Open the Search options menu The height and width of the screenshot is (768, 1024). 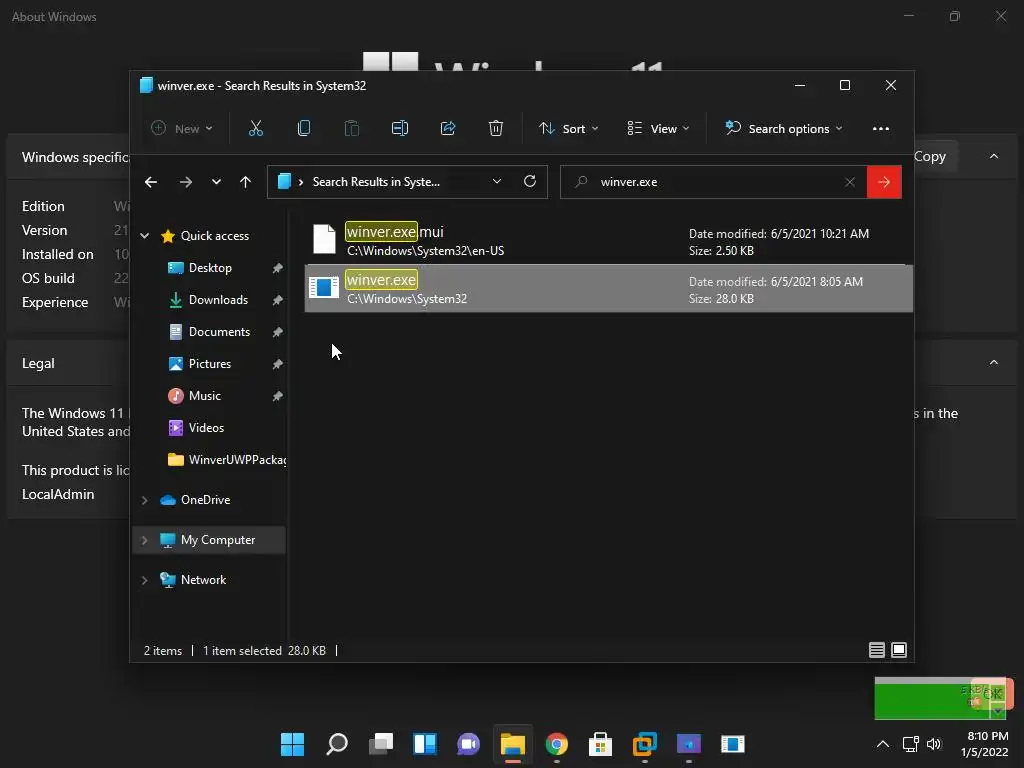[784, 129]
